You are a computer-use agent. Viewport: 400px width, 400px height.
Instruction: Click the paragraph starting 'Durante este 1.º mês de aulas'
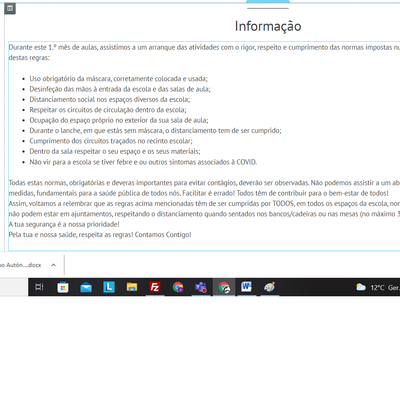coord(204,52)
